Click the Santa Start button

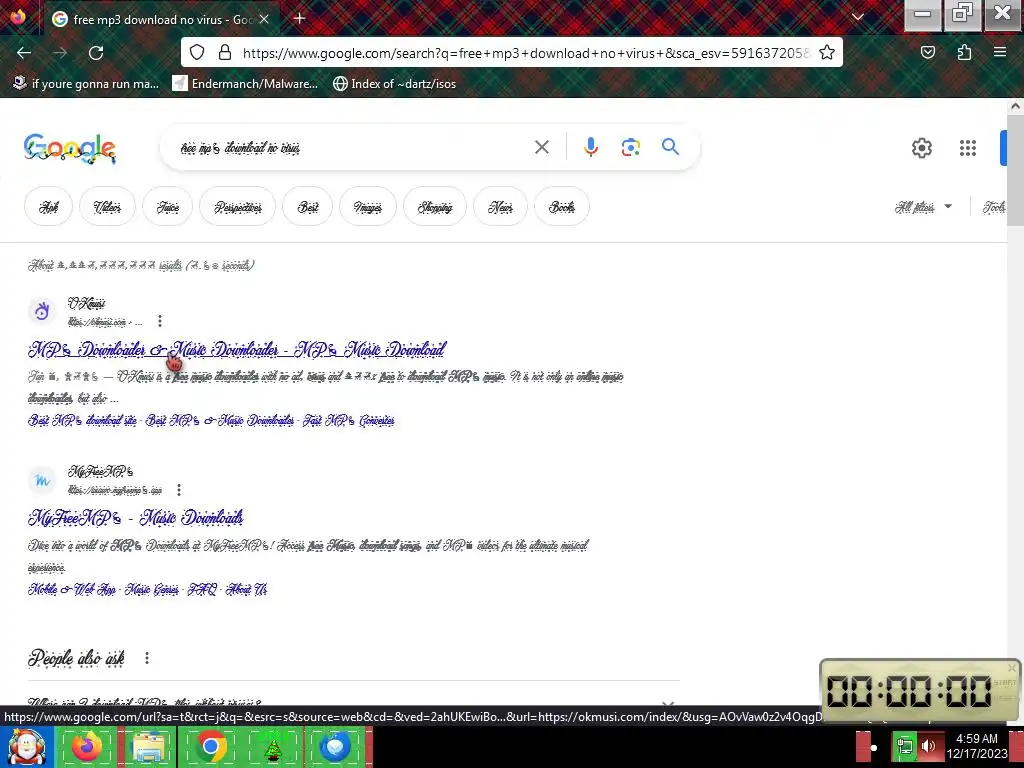pyautogui.click(x=26, y=746)
